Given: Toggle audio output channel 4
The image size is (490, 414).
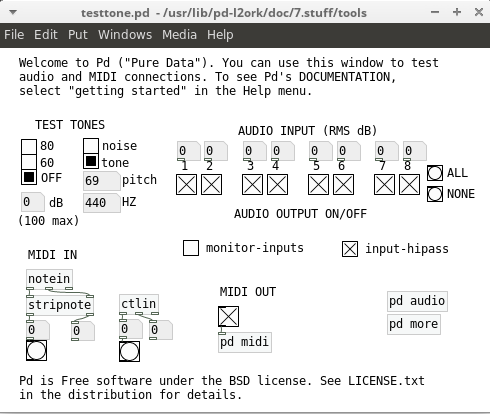Looking at the screenshot, I should tap(277, 185).
